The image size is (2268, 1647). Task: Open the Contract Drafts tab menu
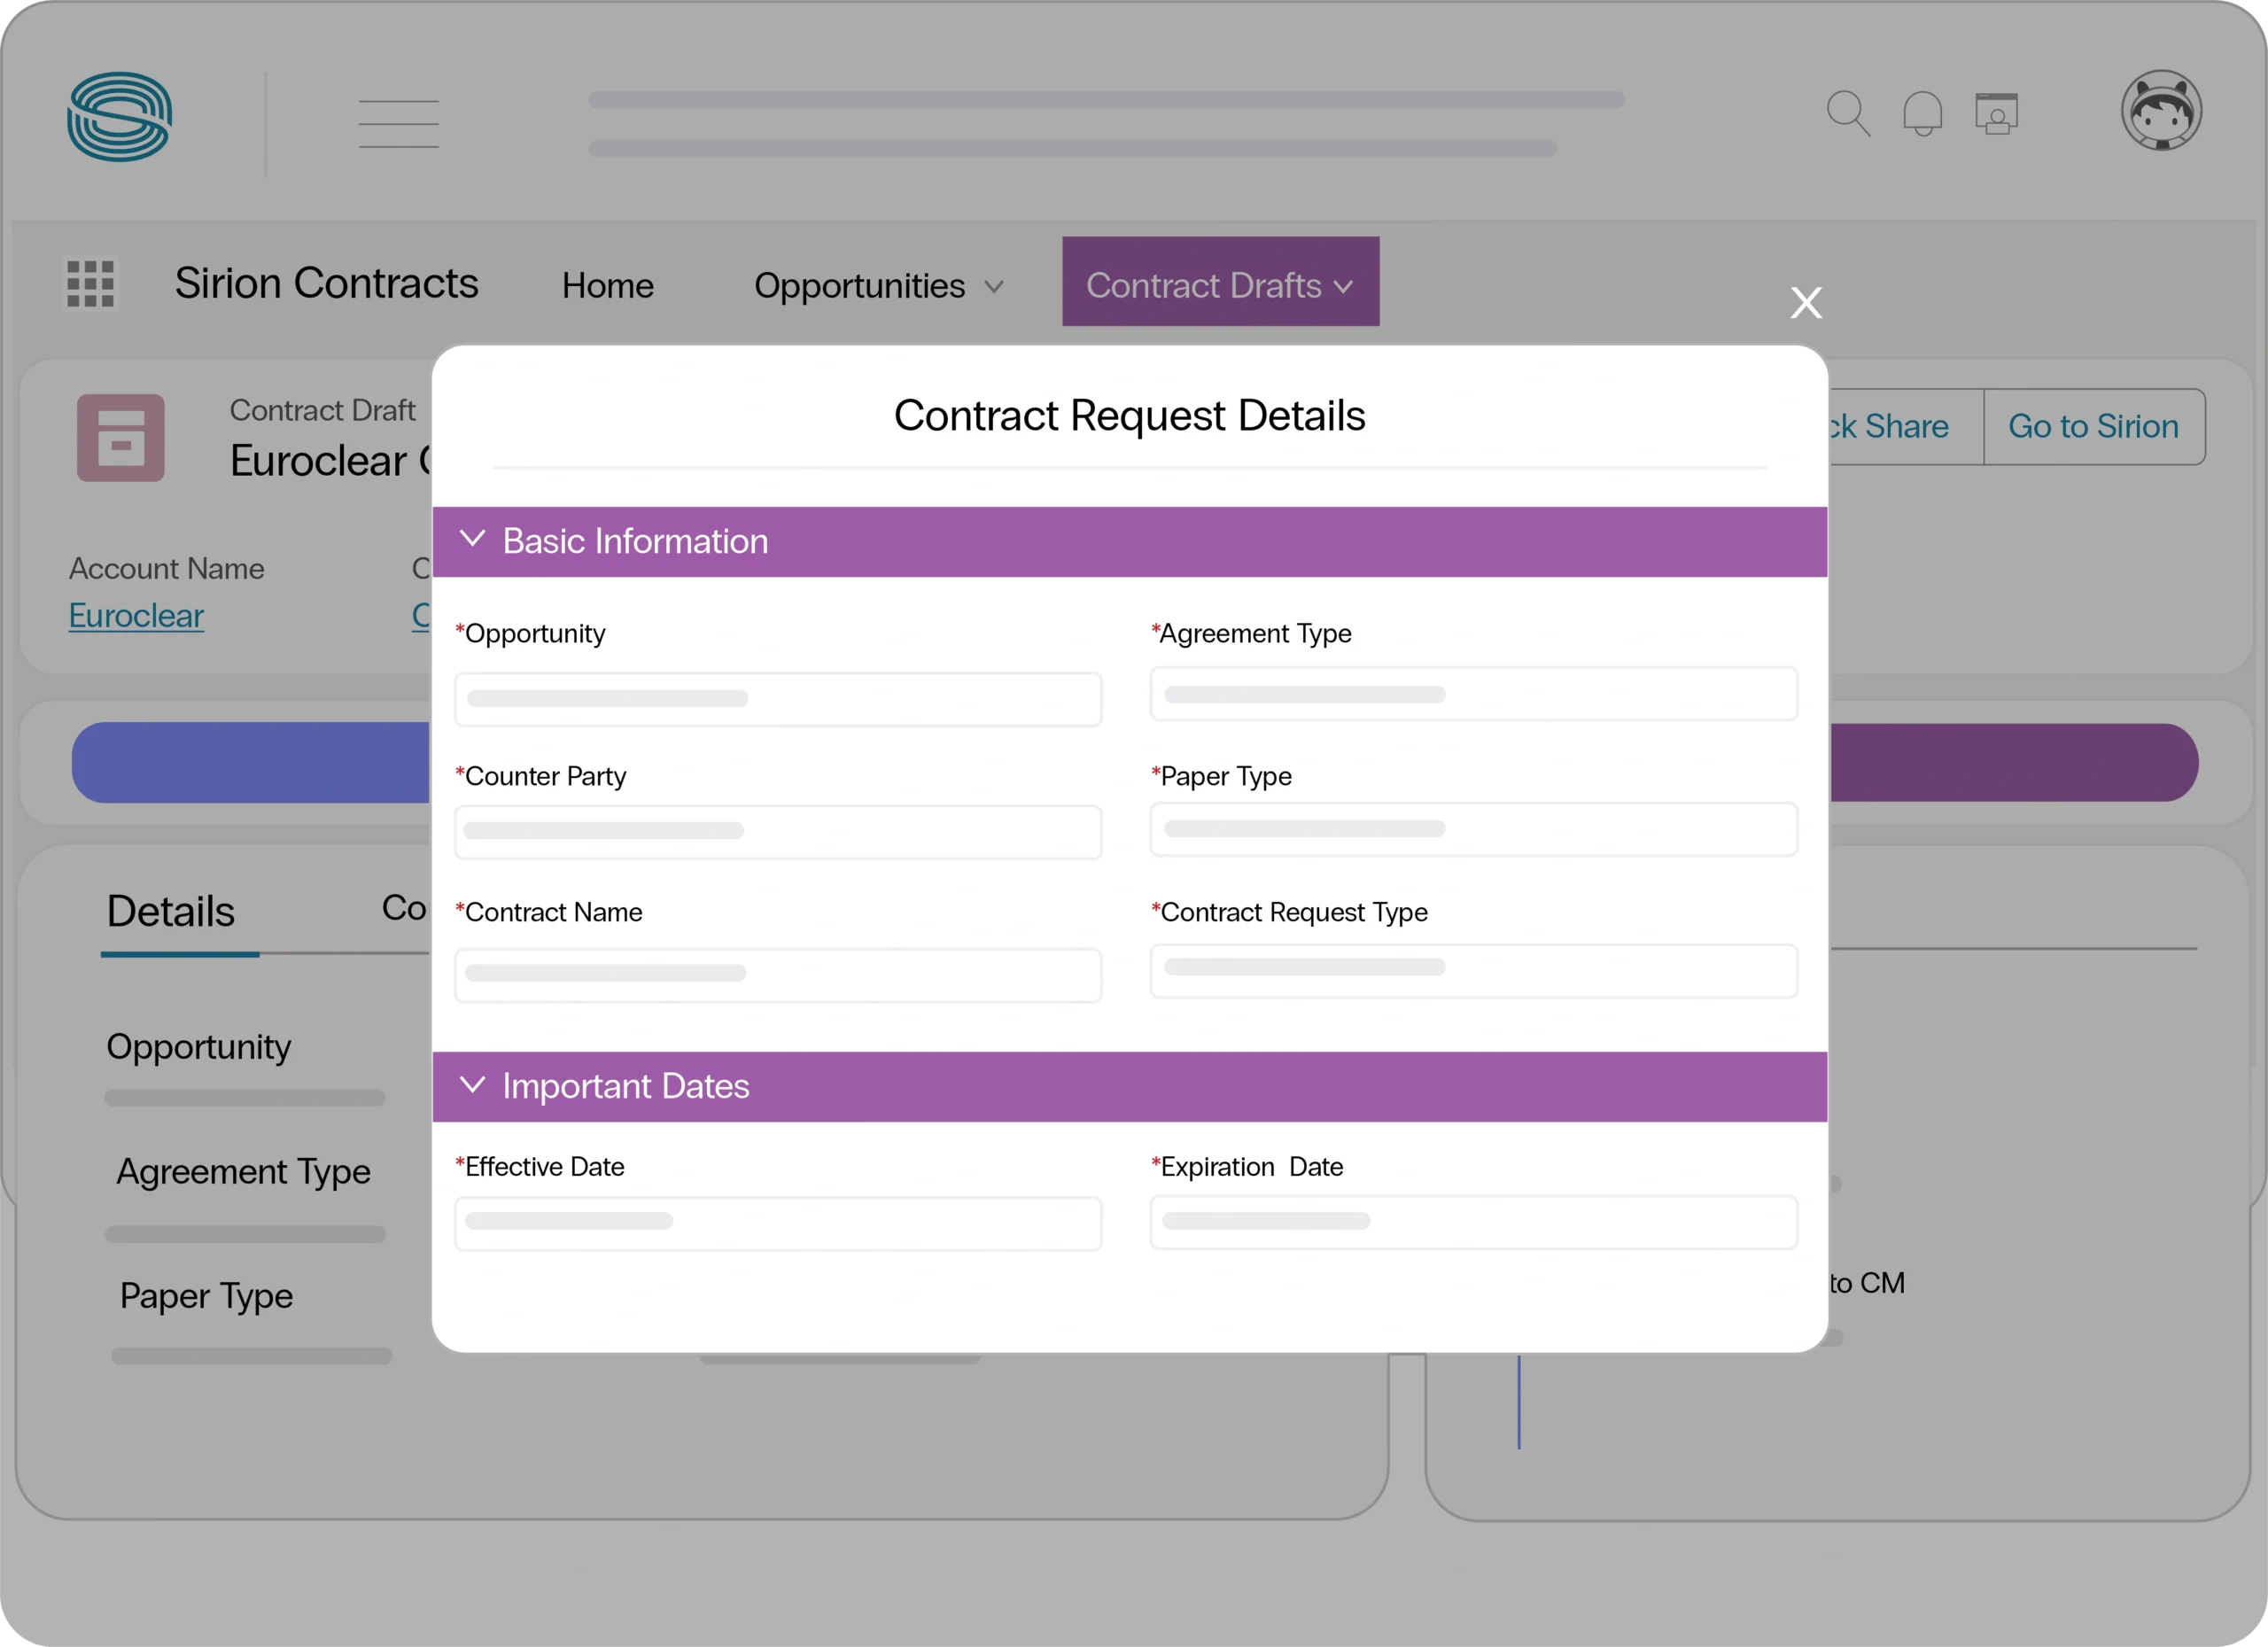click(1220, 285)
